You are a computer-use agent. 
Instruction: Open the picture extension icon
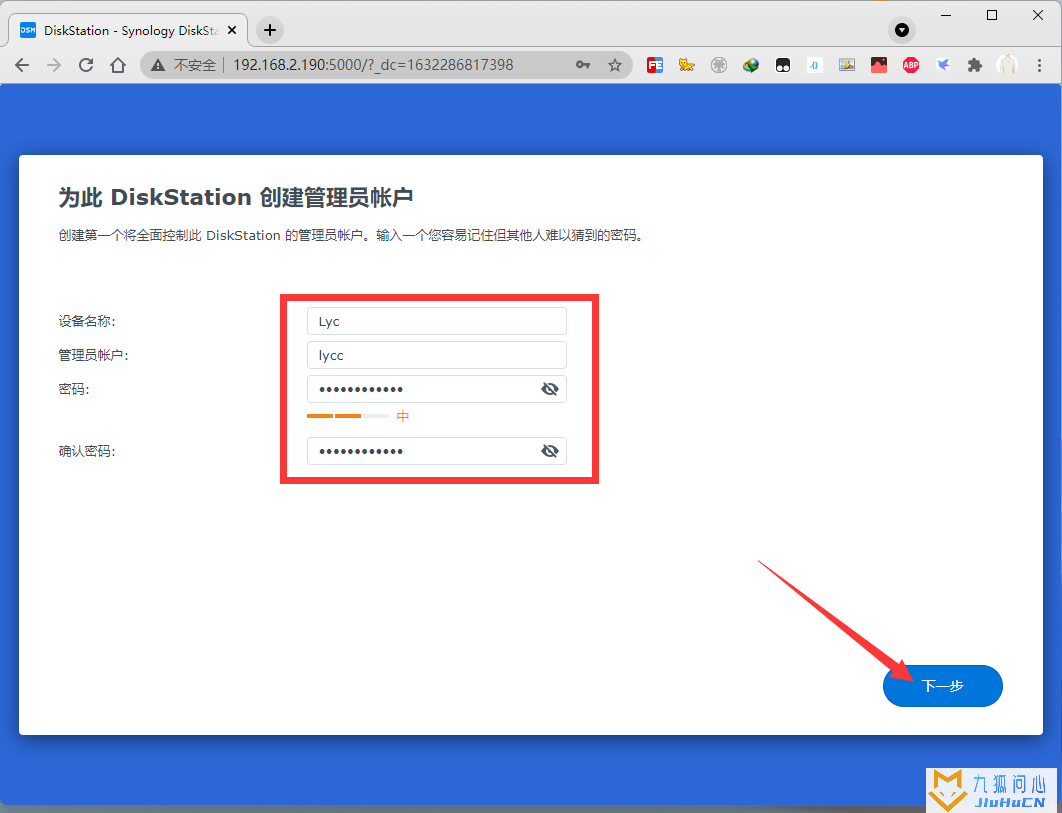coord(847,65)
